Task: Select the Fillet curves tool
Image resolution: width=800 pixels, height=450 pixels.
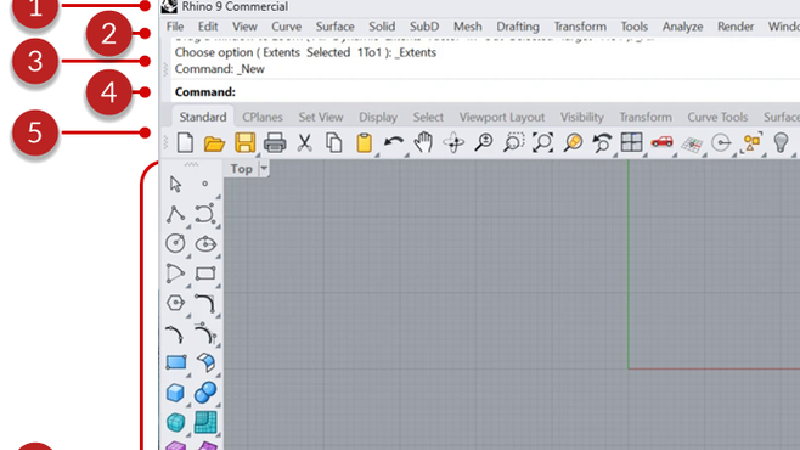Action: pyautogui.click(x=205, y=304)
